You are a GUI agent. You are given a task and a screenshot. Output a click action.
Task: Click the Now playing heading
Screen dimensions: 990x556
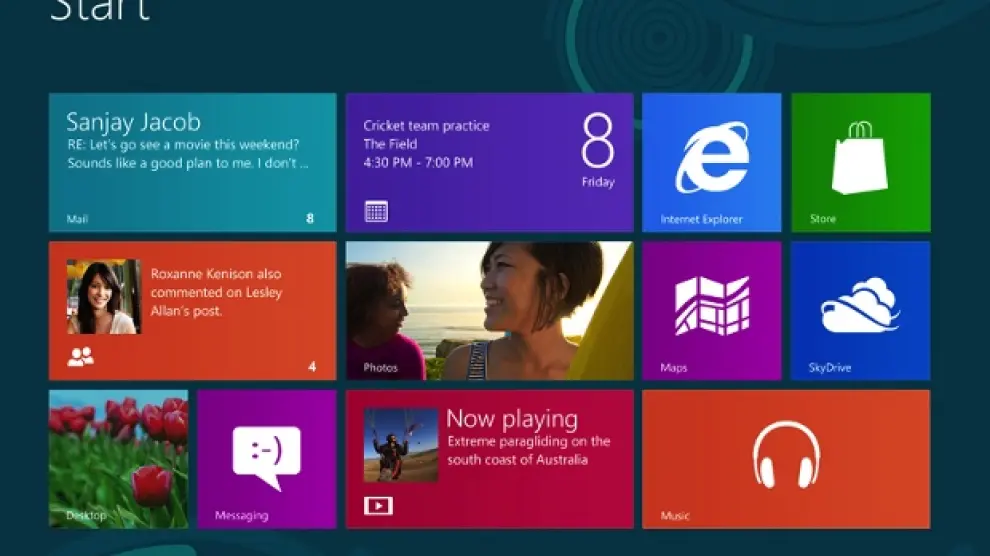click(x=512, y=418)
